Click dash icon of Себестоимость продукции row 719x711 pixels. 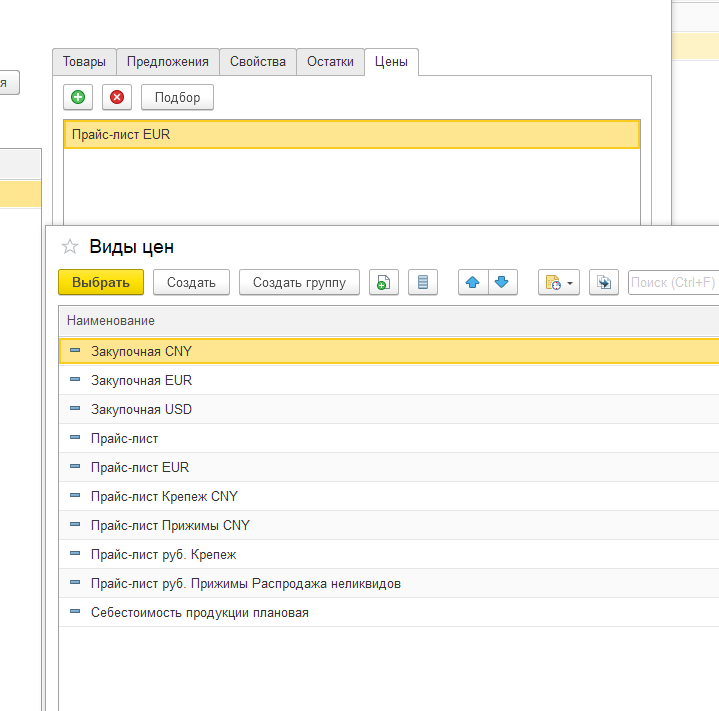tap(75, 612)
